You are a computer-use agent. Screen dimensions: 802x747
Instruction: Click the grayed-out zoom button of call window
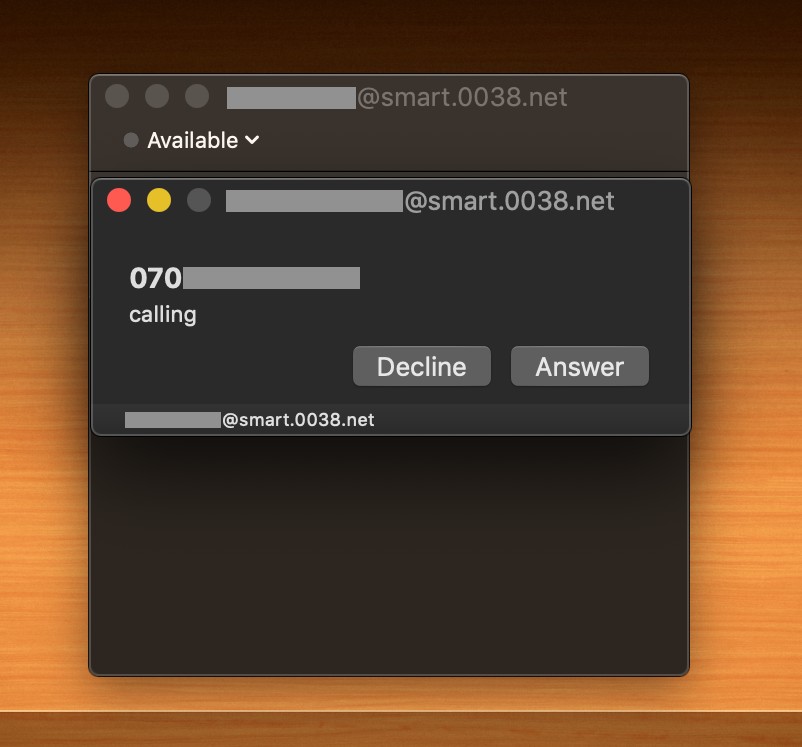[x=199, y=200]
